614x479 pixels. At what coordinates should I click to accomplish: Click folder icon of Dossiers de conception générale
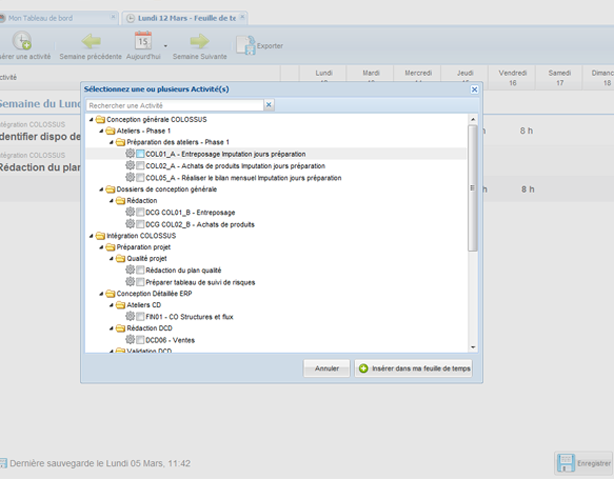pos(111,189)
